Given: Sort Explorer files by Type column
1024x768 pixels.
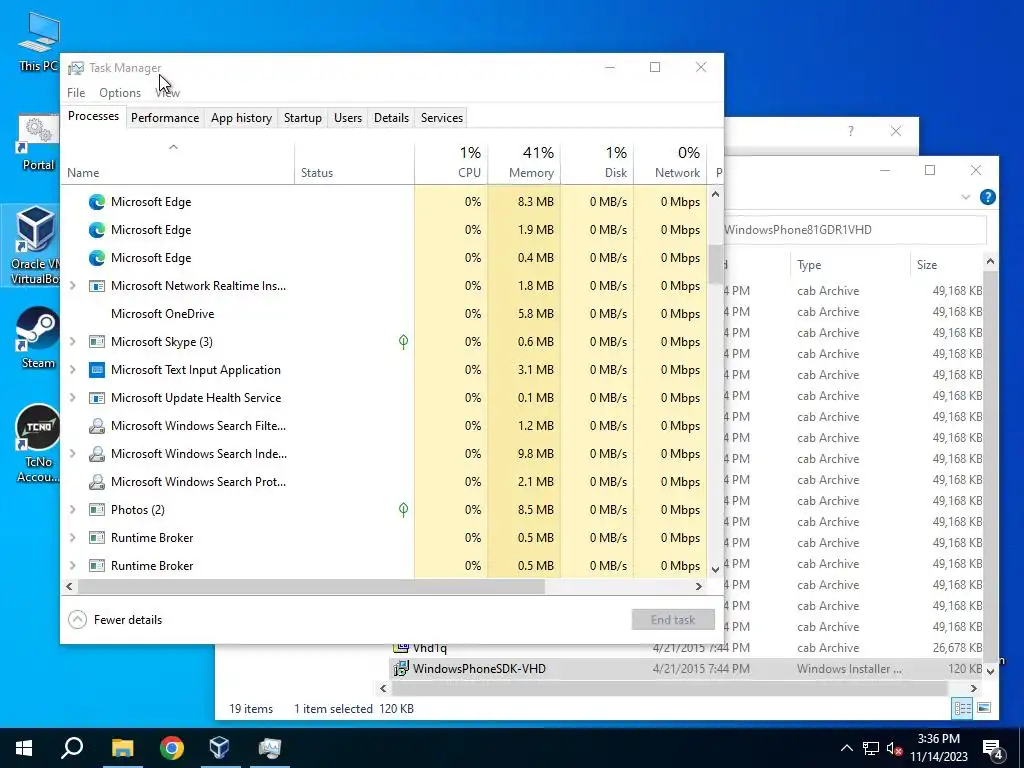Looking at the screenshot, I should [x=849, y=264].
